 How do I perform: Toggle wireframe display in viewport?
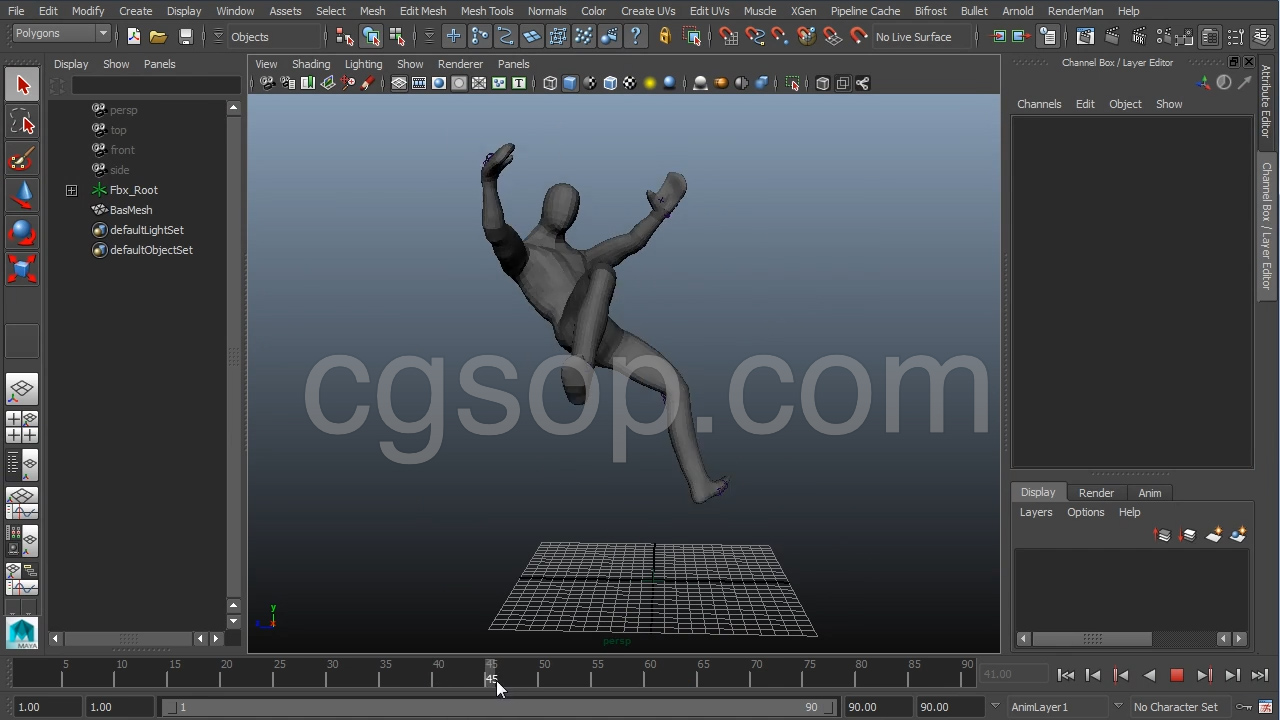pos(550,83)
